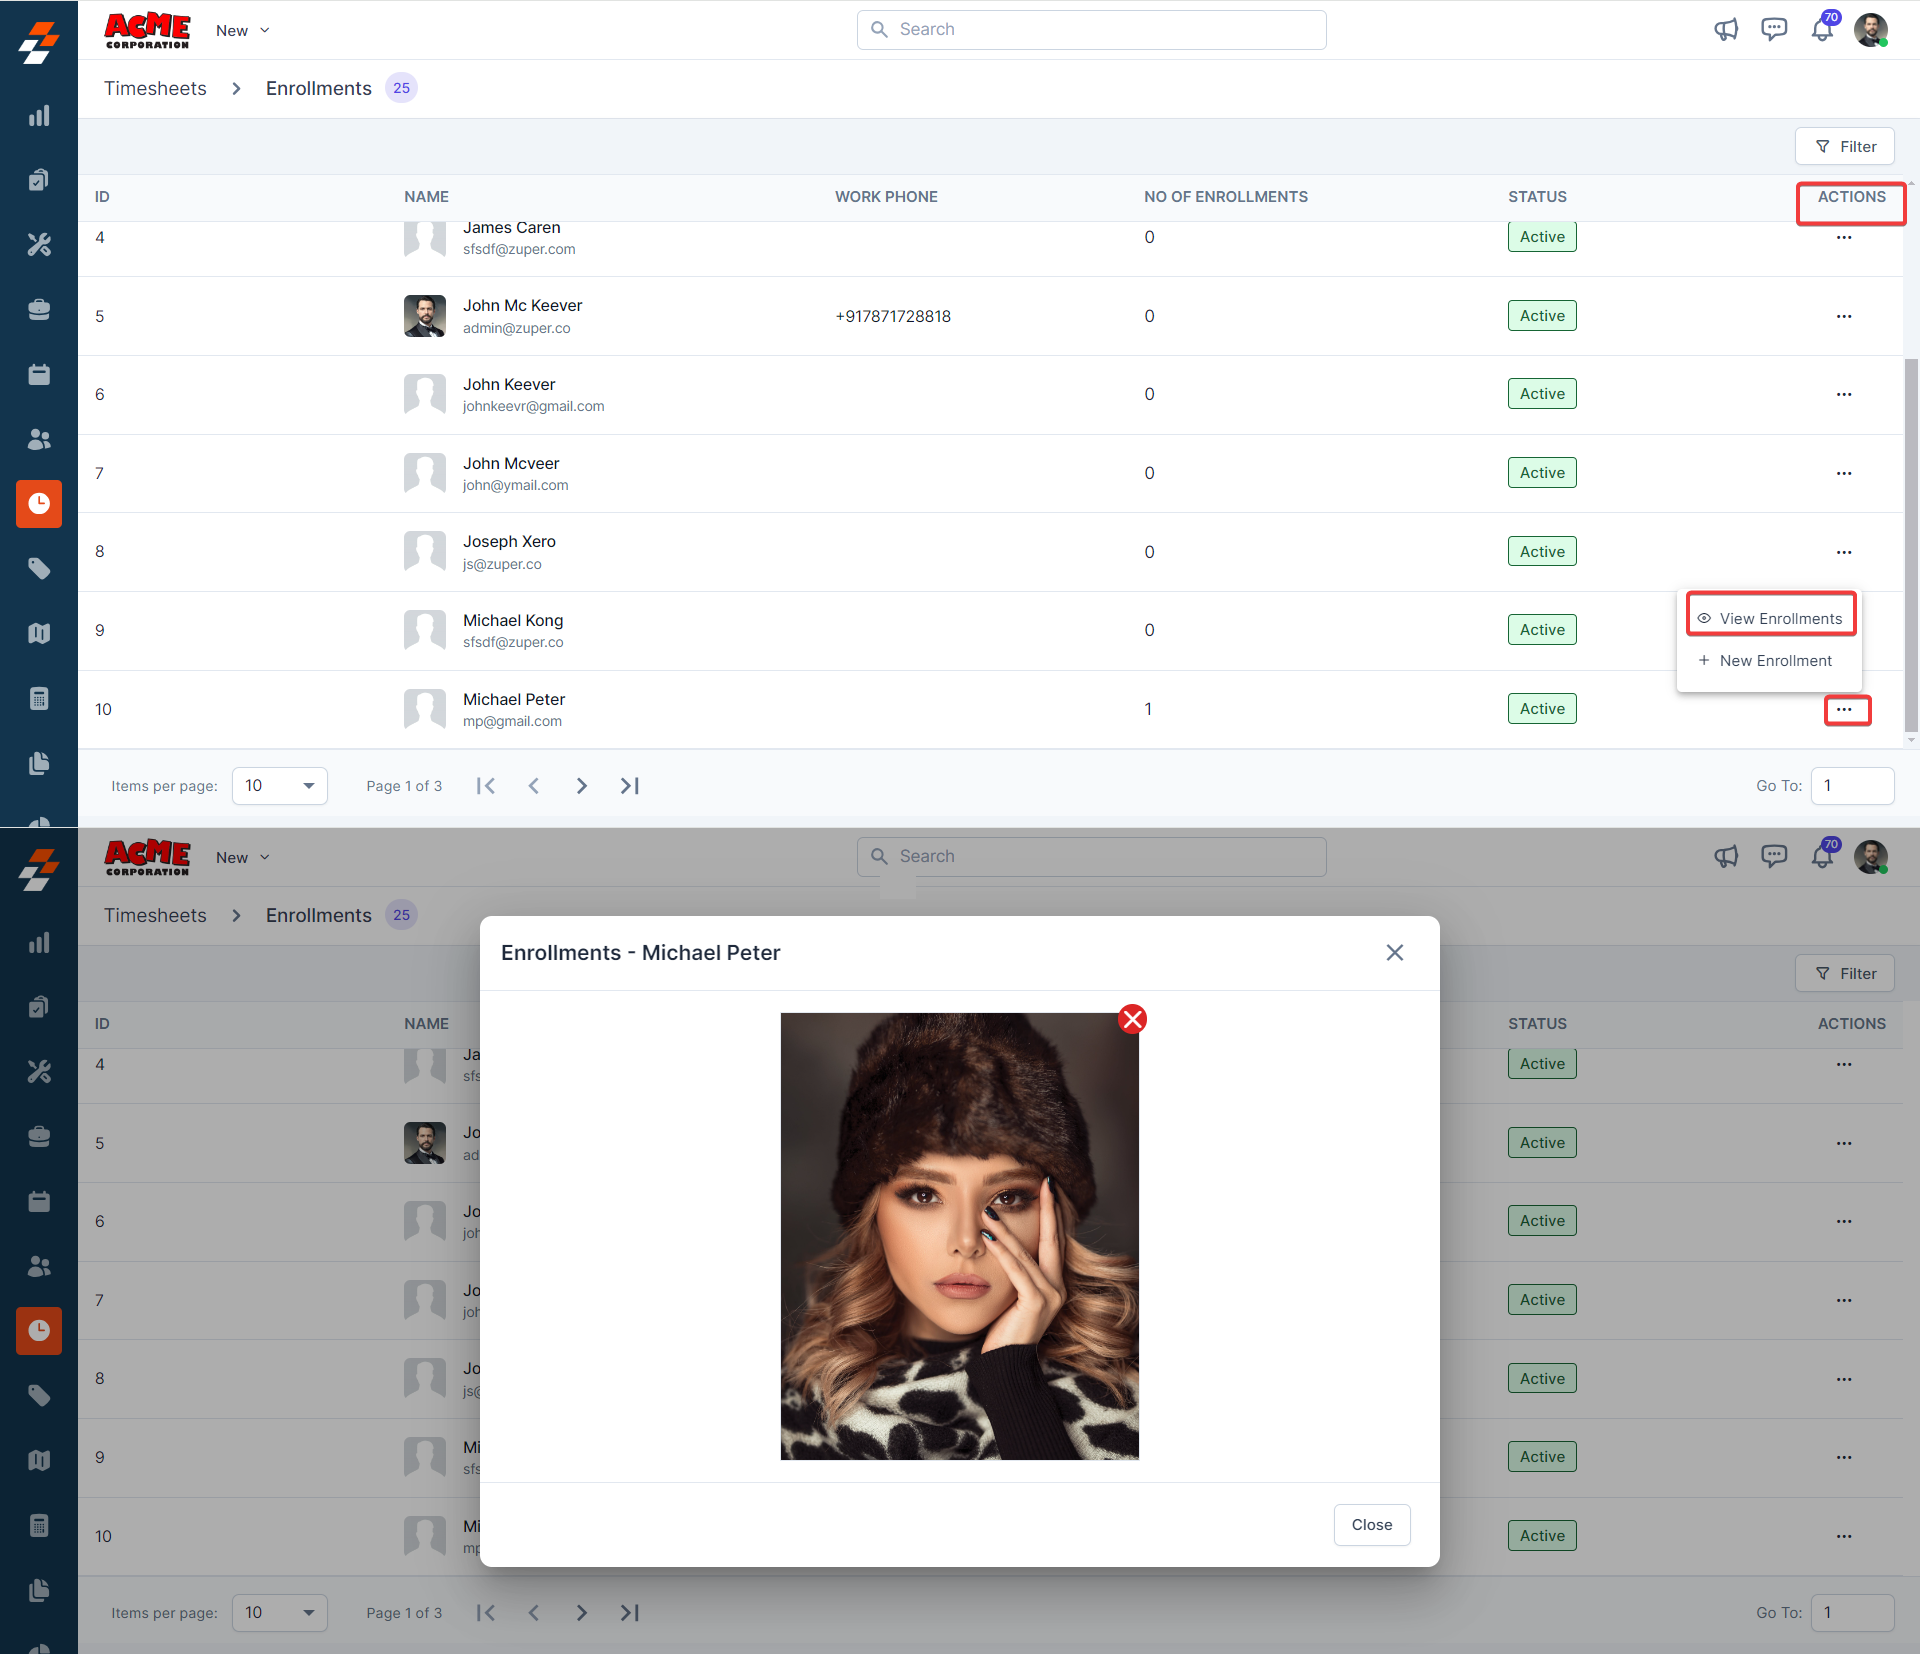Go to next page in top pagination
This screenshot has height=1654, width=1920.
click(x=582, y=786)
